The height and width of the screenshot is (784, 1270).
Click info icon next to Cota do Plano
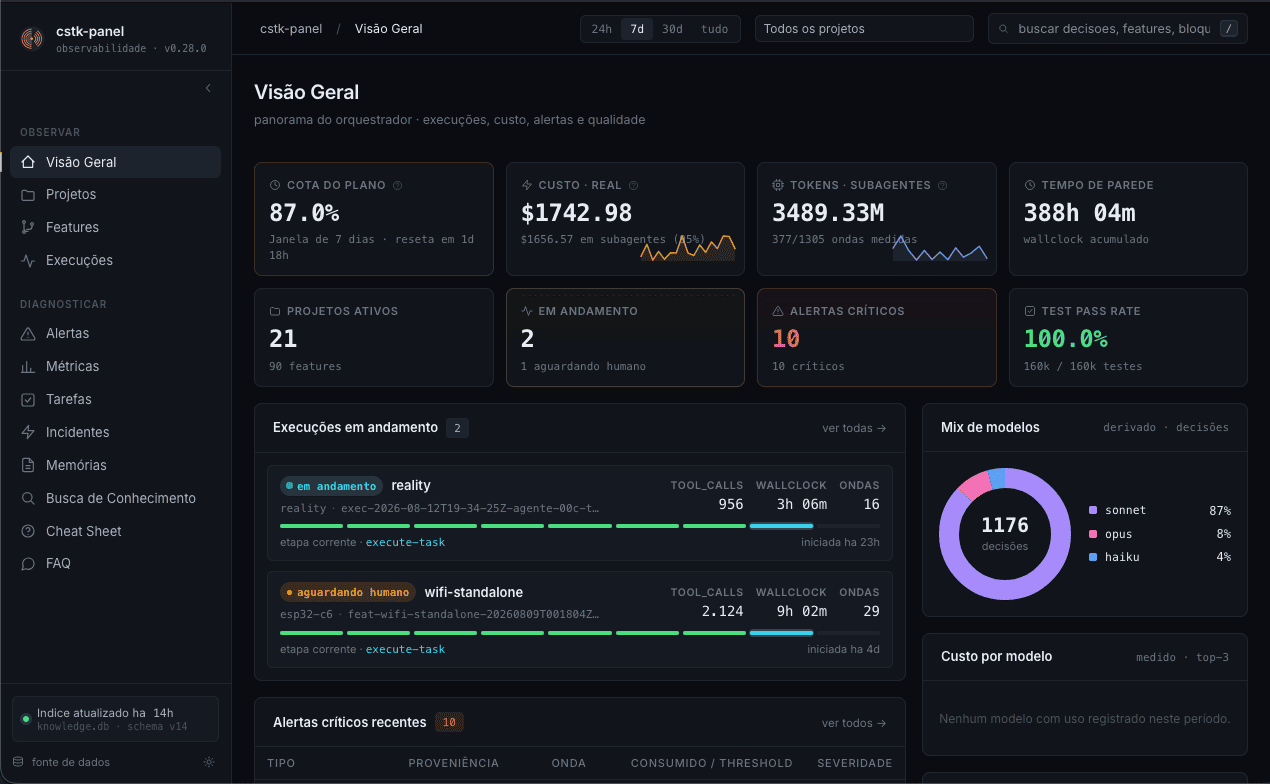click(x=398, y=185)
